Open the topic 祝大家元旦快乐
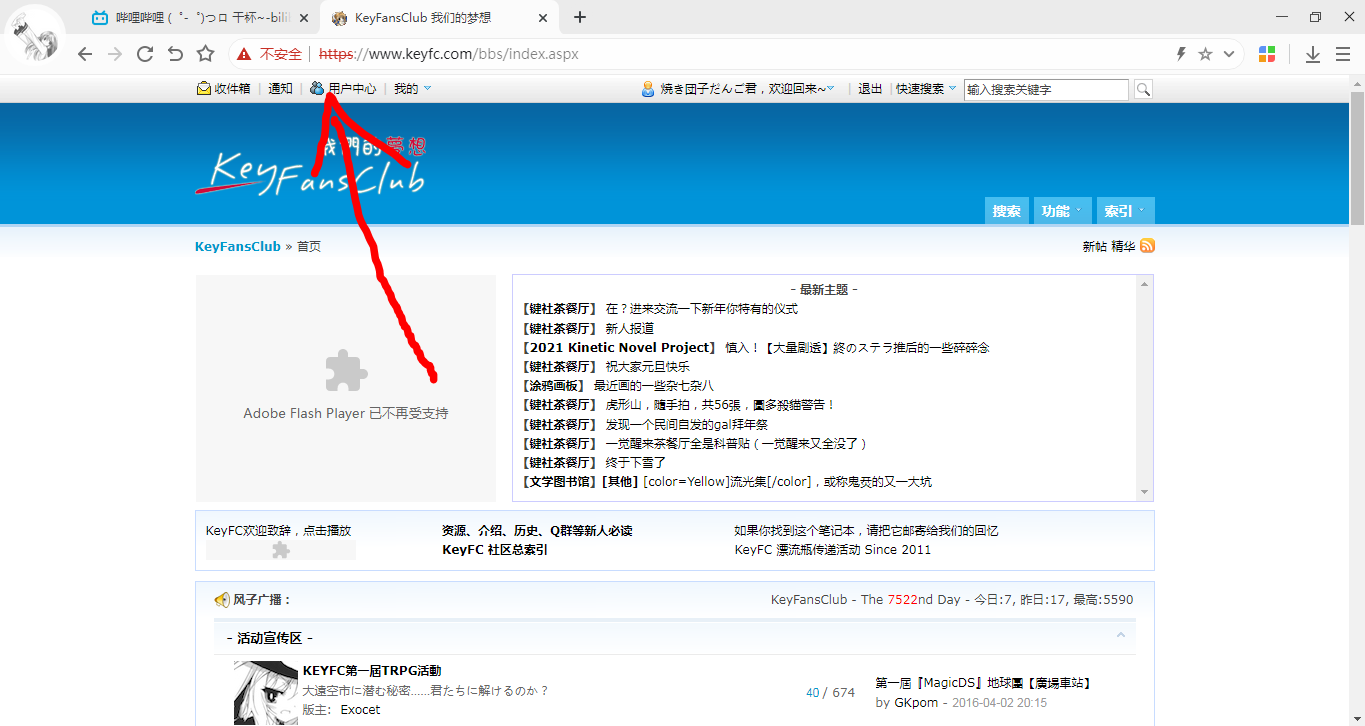Image resolution: width=1365 pixels, height=726 pixels. coord(648,366)
